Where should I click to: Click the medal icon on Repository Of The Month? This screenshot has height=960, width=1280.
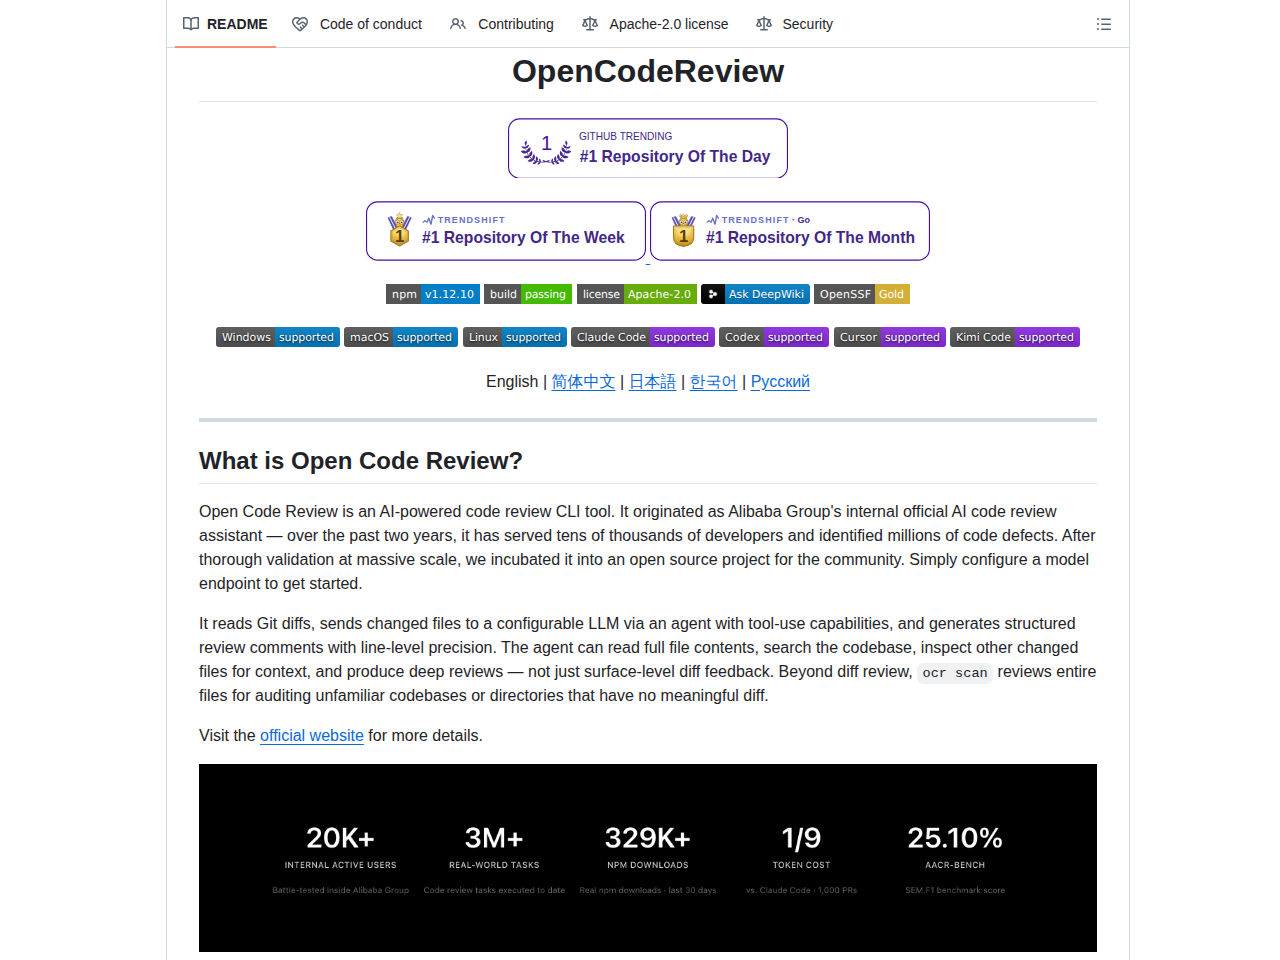pos(684,230)
